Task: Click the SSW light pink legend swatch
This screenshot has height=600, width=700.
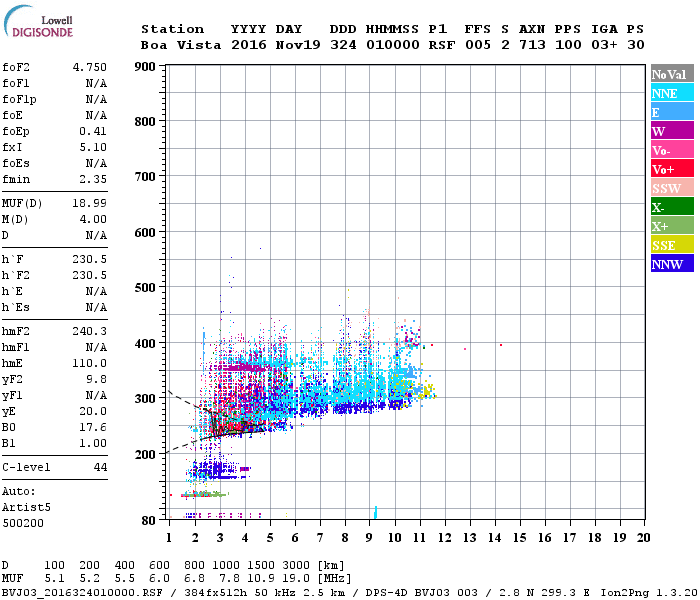Action: (672, 188)
